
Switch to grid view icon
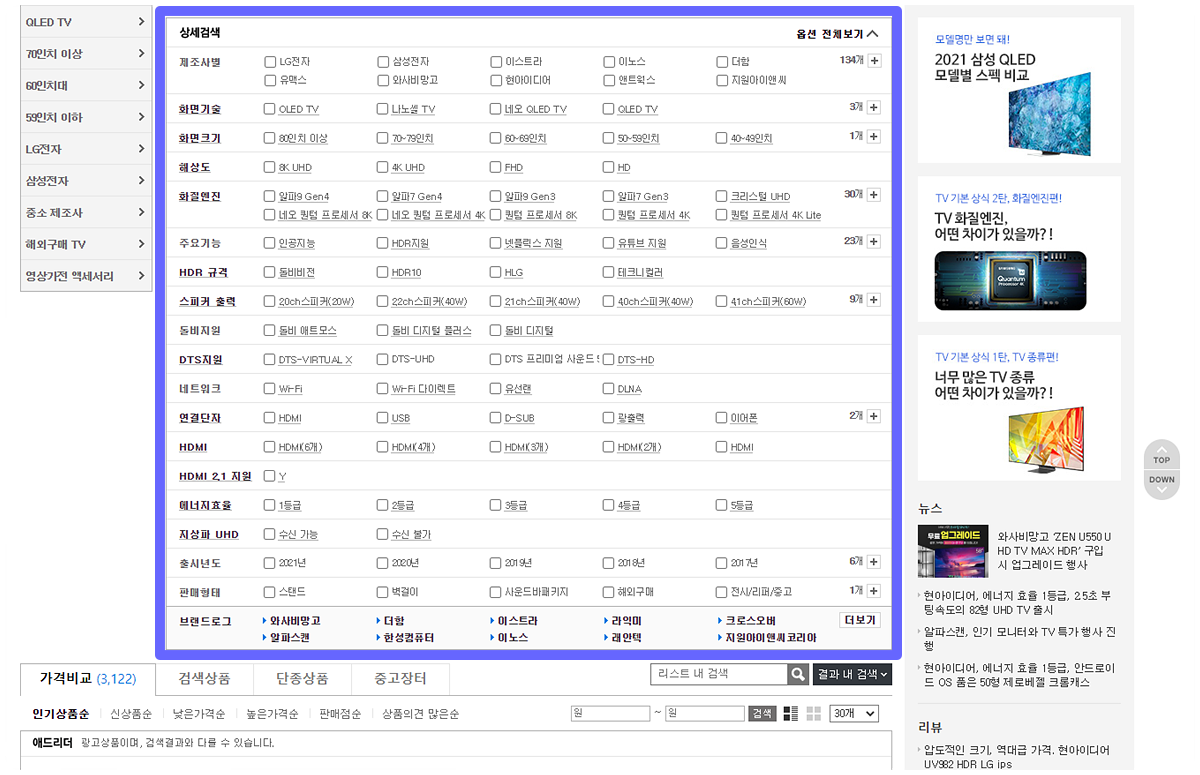tap(813, 714)
